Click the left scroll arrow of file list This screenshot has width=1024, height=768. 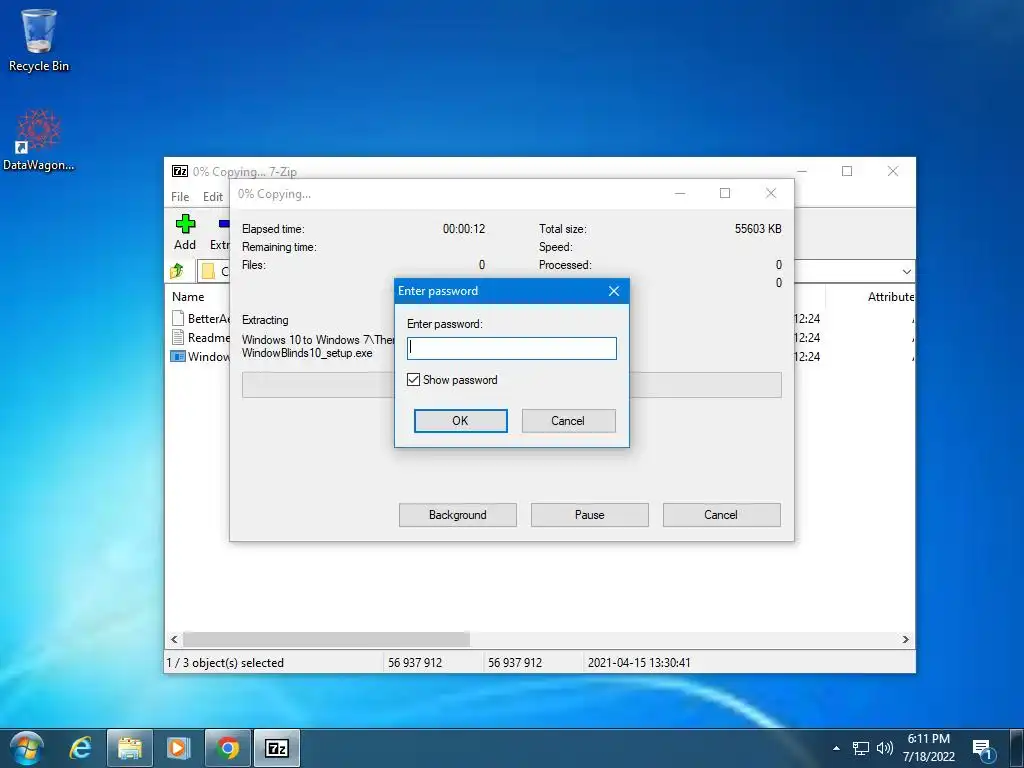point(174,639)
